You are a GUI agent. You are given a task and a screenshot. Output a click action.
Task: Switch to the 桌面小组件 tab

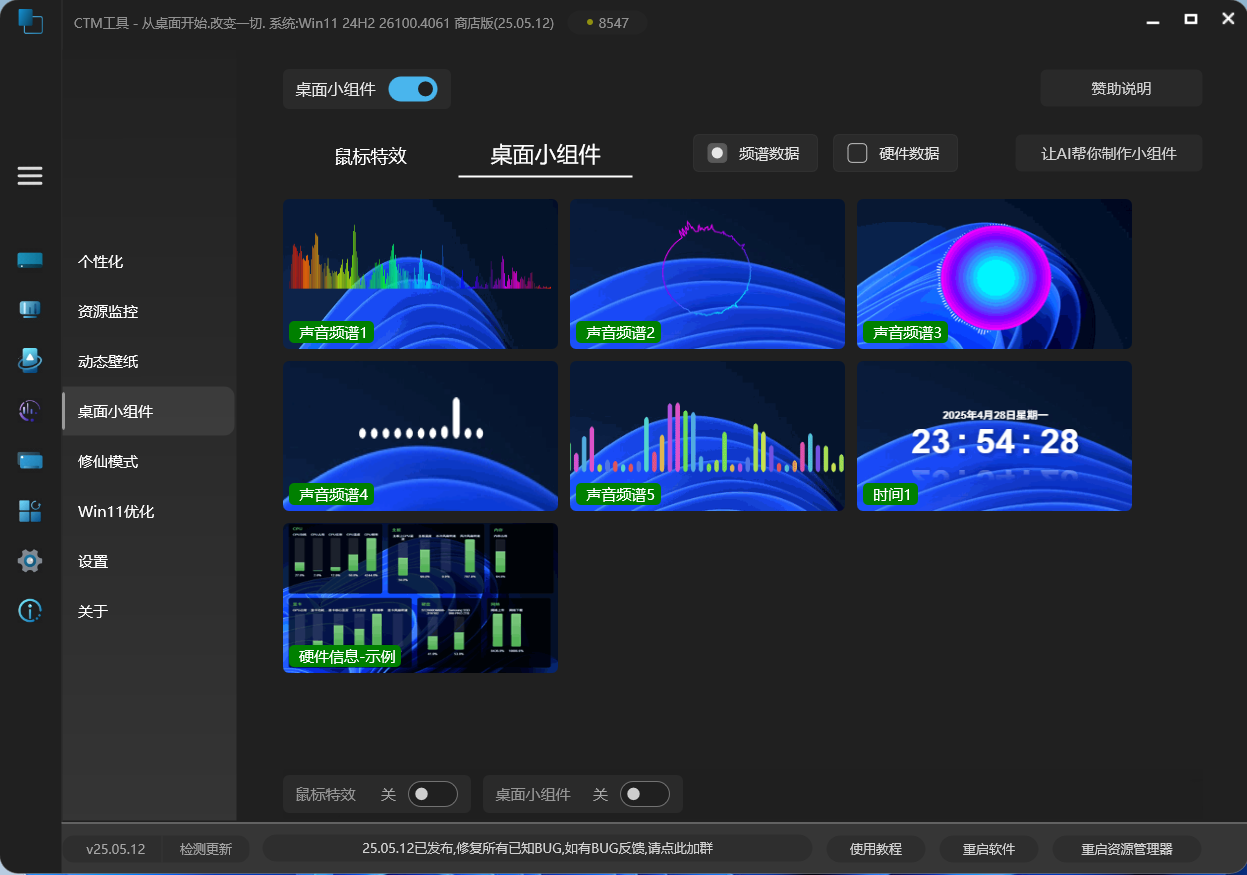(x=545, y=155)
